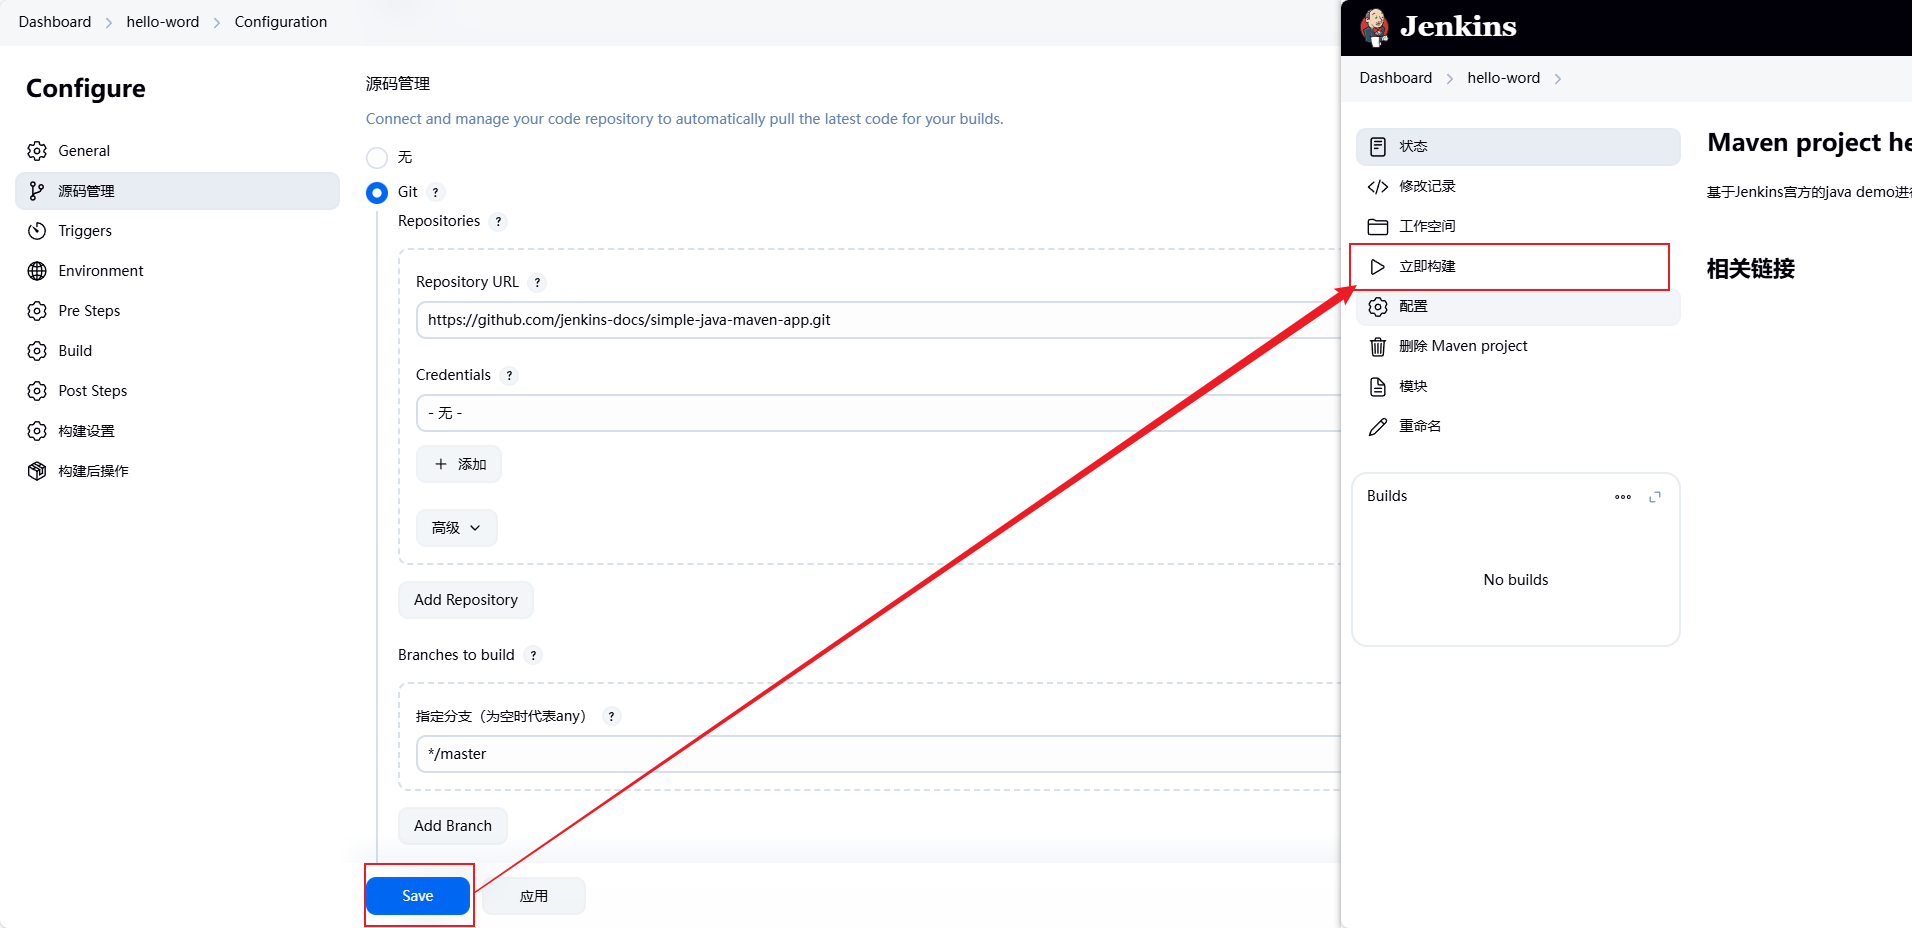Open Triggers section in Configure sidebar
The height and width of the screenshot is (928, 1912).
coord(177,231)
